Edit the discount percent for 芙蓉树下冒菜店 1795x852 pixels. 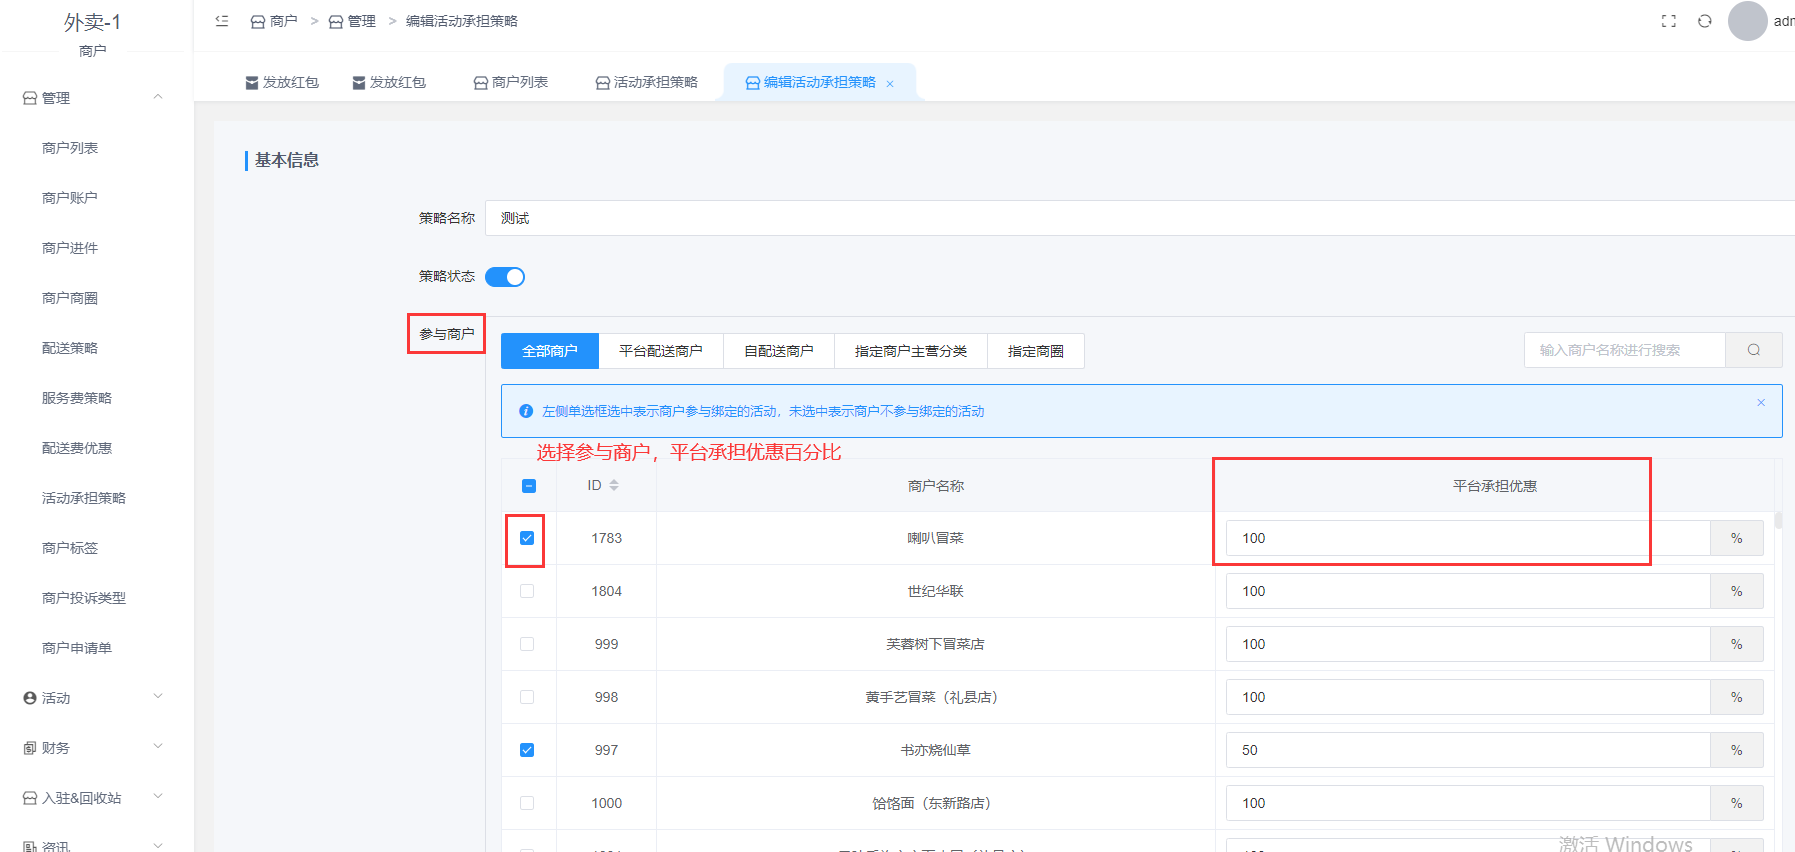pyautogui.click(x=1468, y=644)
